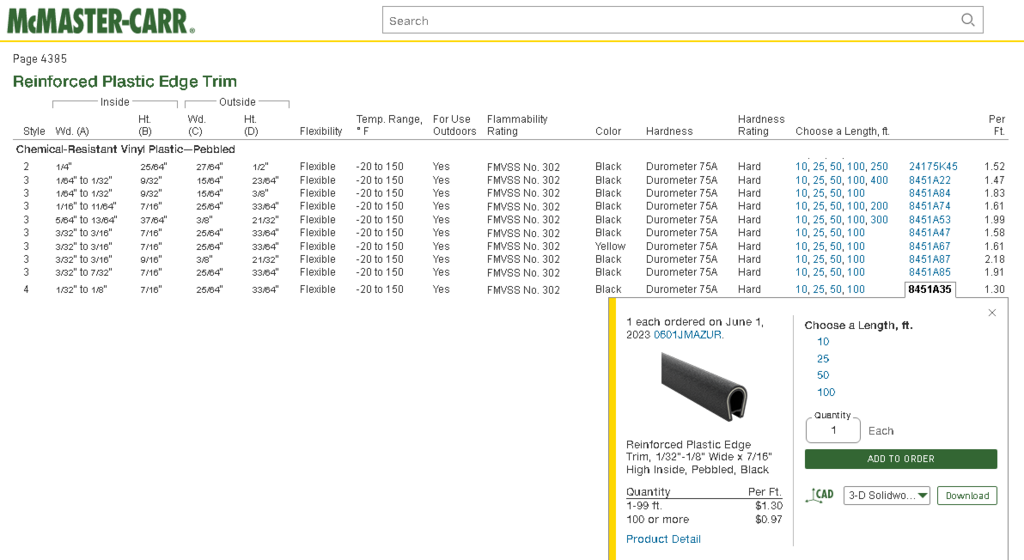The image size is (1024, 560).
Task: Select 25 ft length in popup
Action: tap(823, 359)
